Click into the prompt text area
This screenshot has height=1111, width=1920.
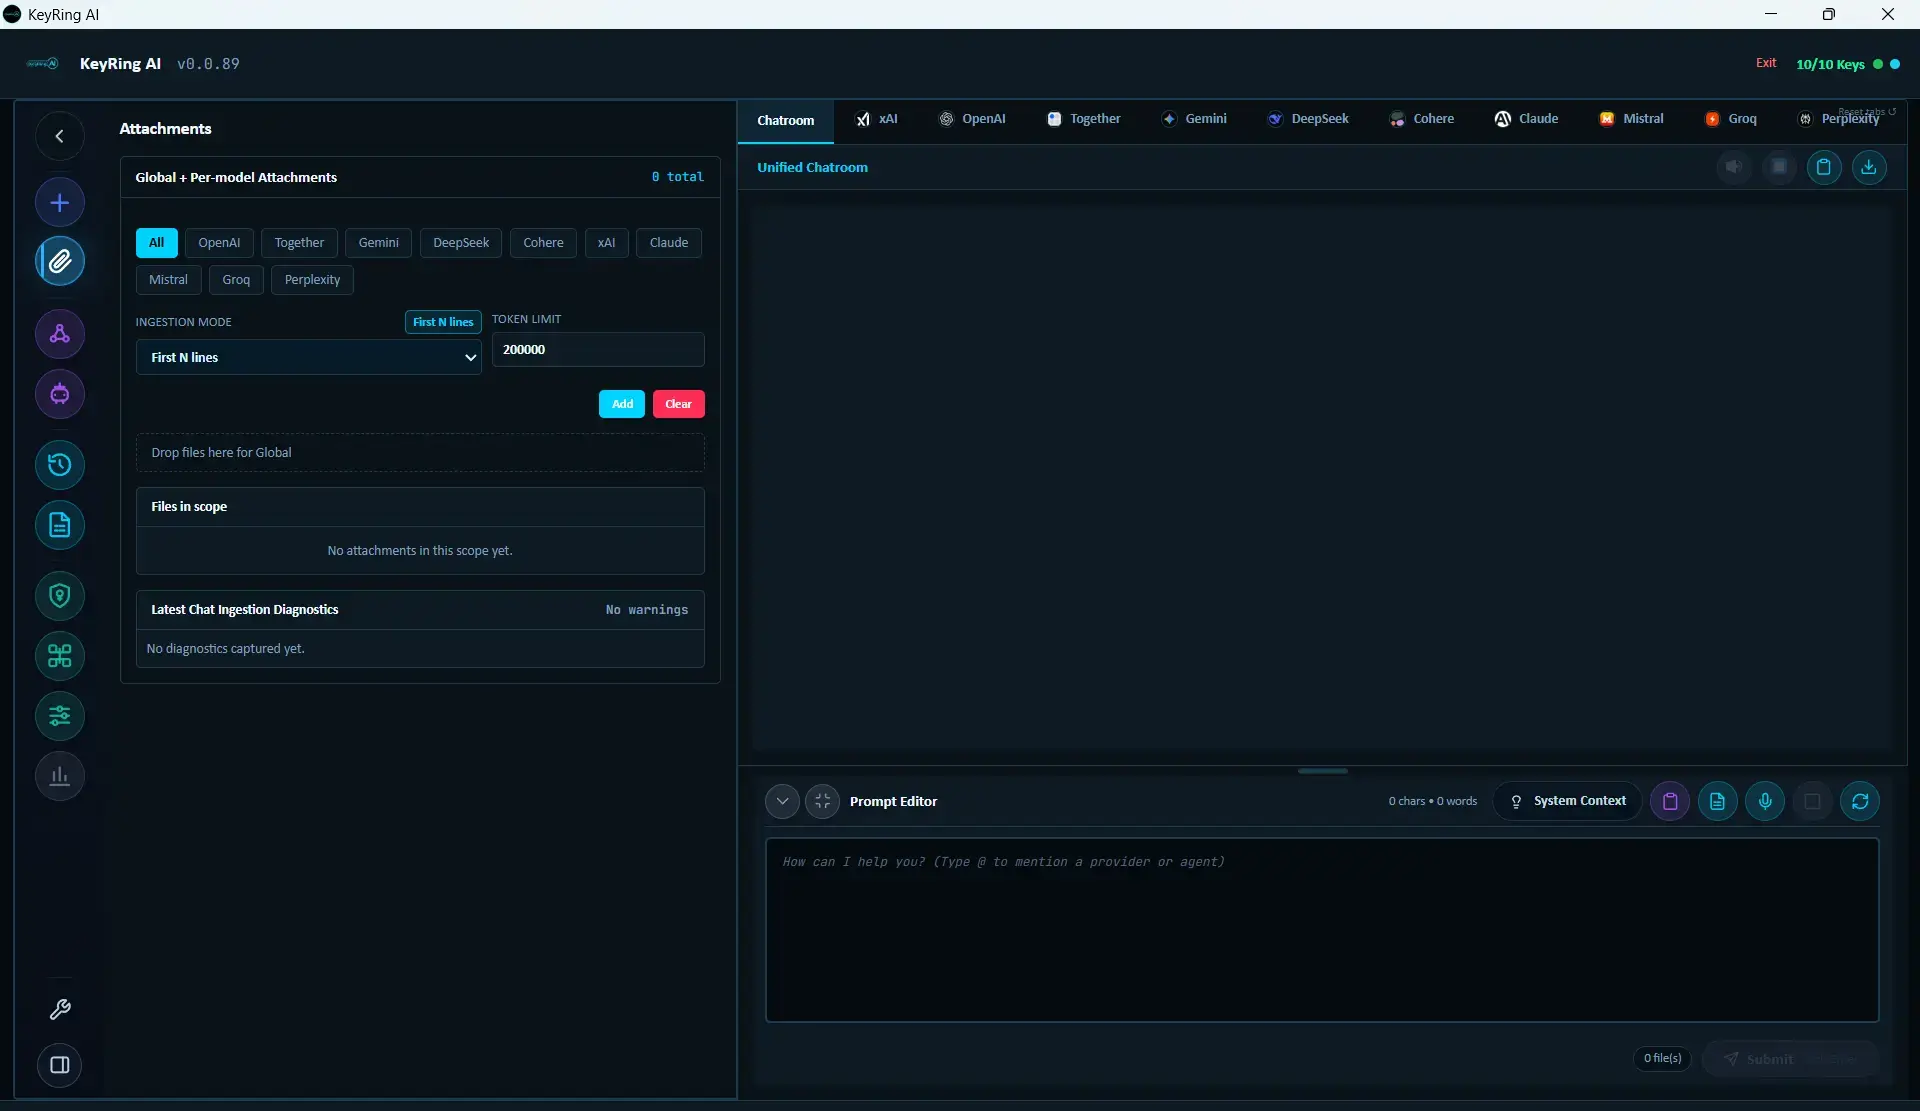(1322, 930)
